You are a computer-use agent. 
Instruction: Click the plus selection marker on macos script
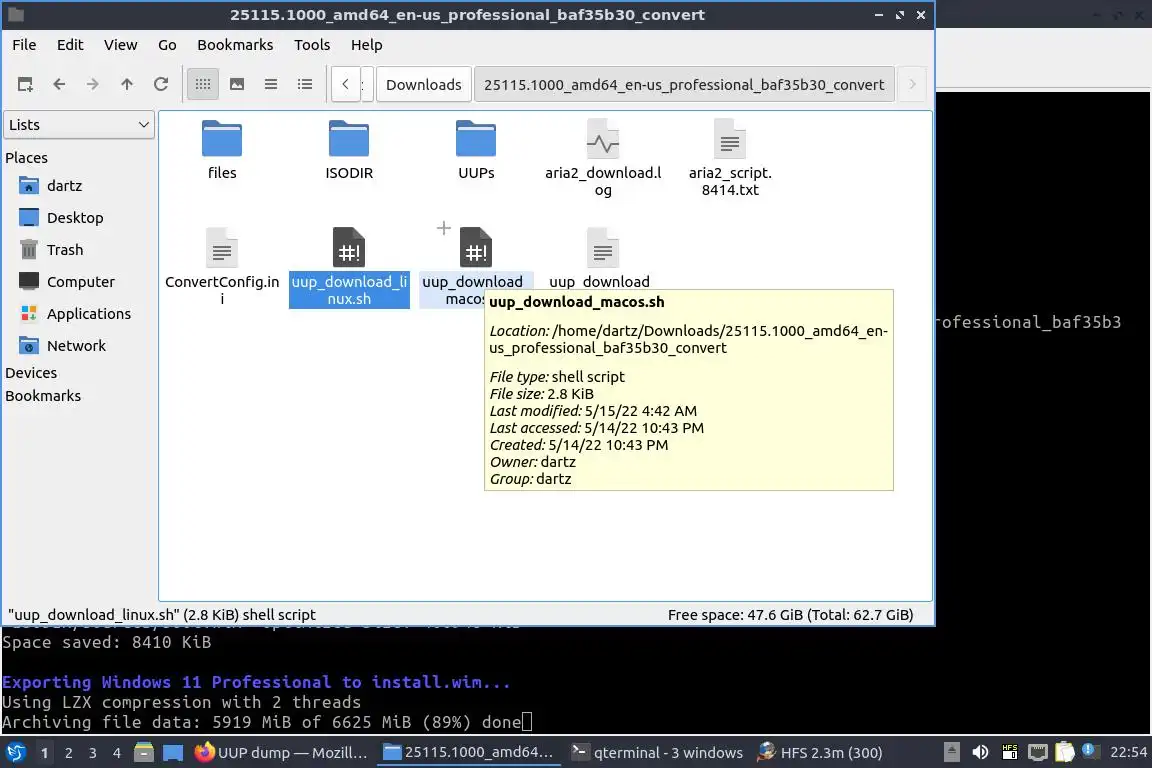(x=444, y=228)
